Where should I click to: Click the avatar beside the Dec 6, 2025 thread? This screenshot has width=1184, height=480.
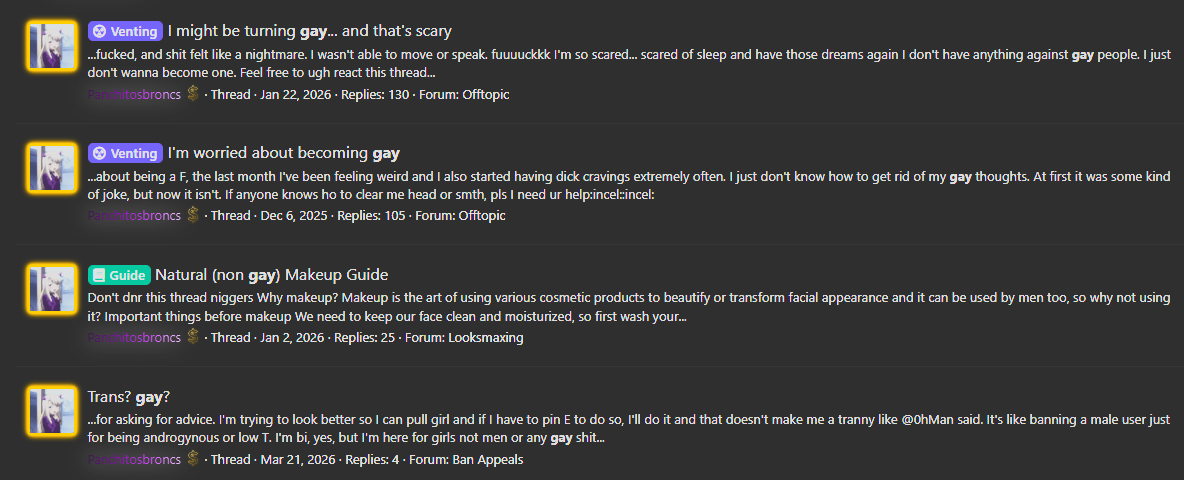[x=52, y=168]
